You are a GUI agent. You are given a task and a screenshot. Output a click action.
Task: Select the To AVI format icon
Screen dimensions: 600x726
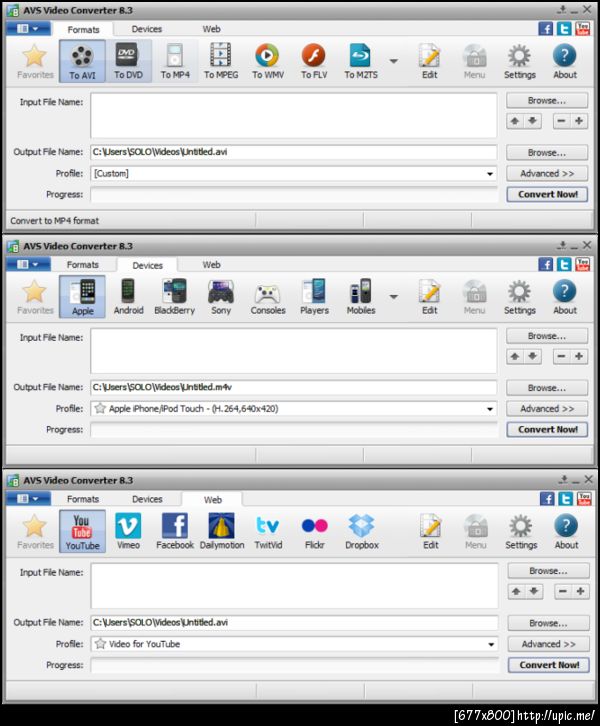pos(82,61)
